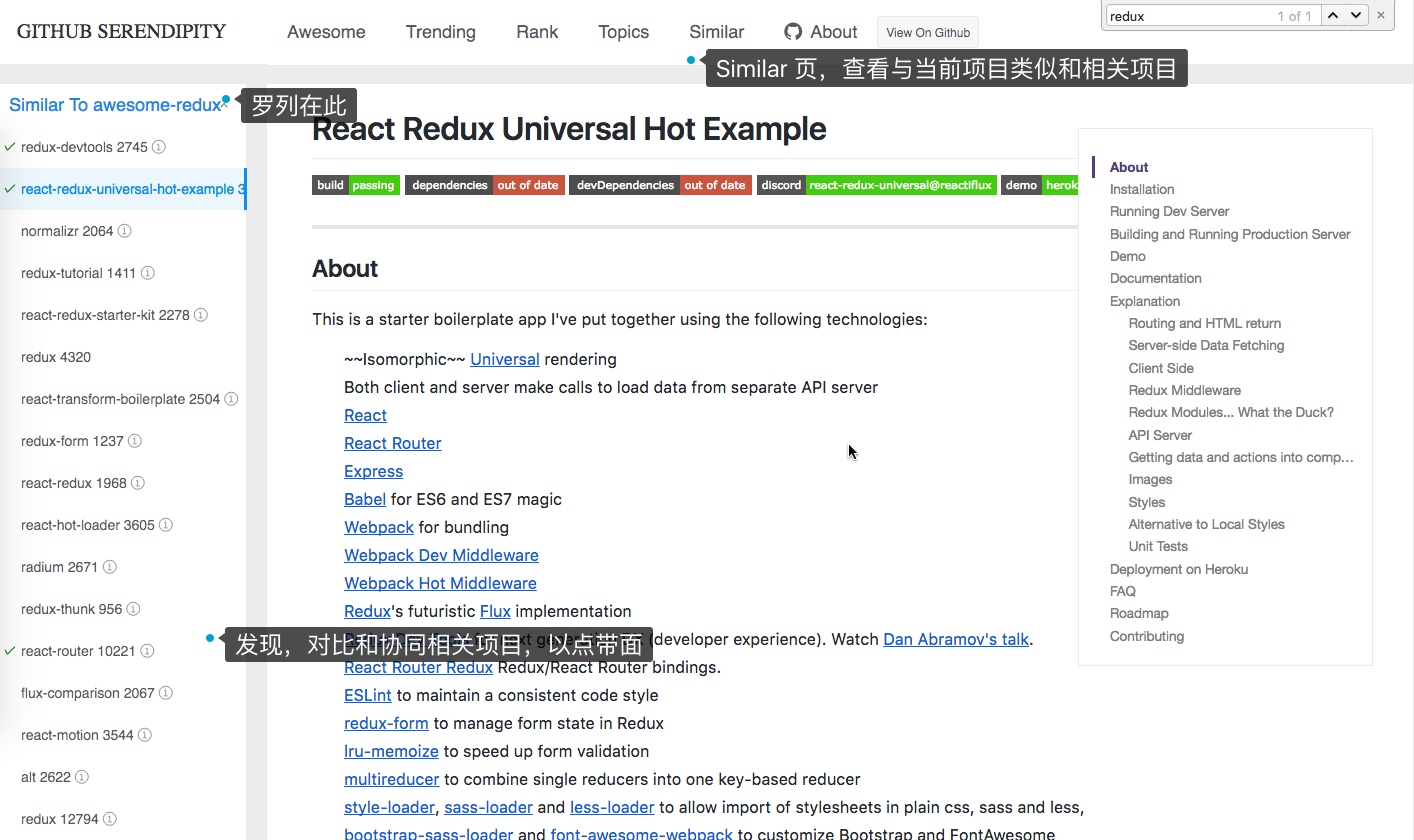Click the info icon beside react-transform-boilerplate 2504
The image size is (1414, 840).
coord(231,399)
